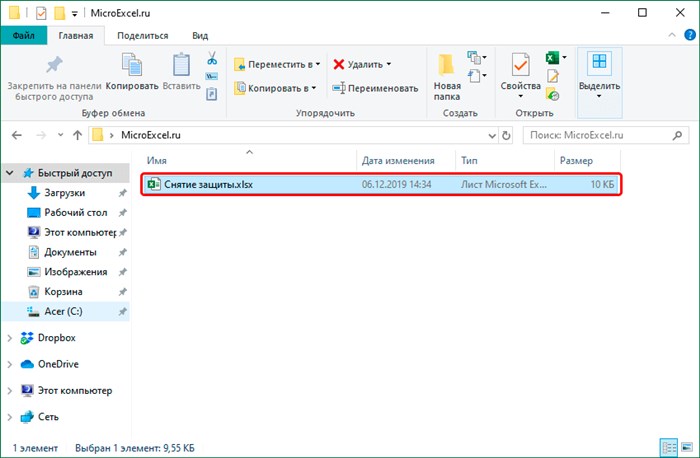
Task: Expand the OneDrive tree node
Action: (9, 365)
